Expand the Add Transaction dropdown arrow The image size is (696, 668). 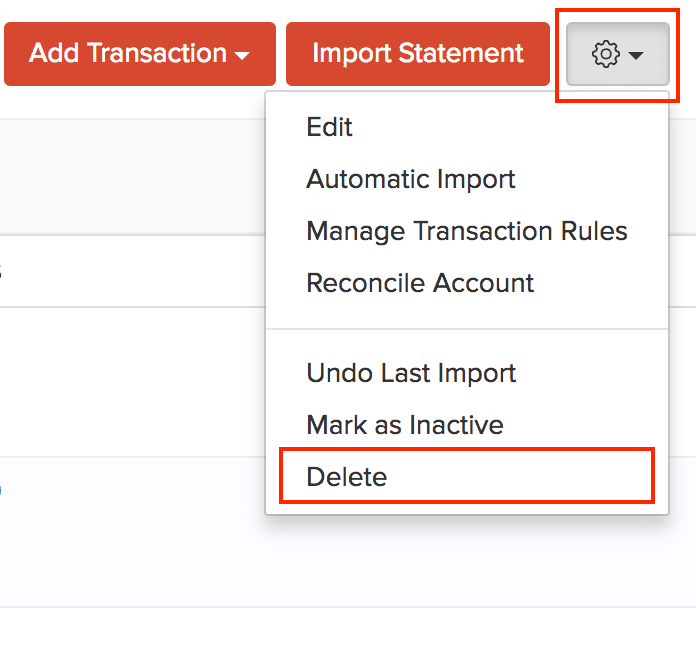pos(242,56)
